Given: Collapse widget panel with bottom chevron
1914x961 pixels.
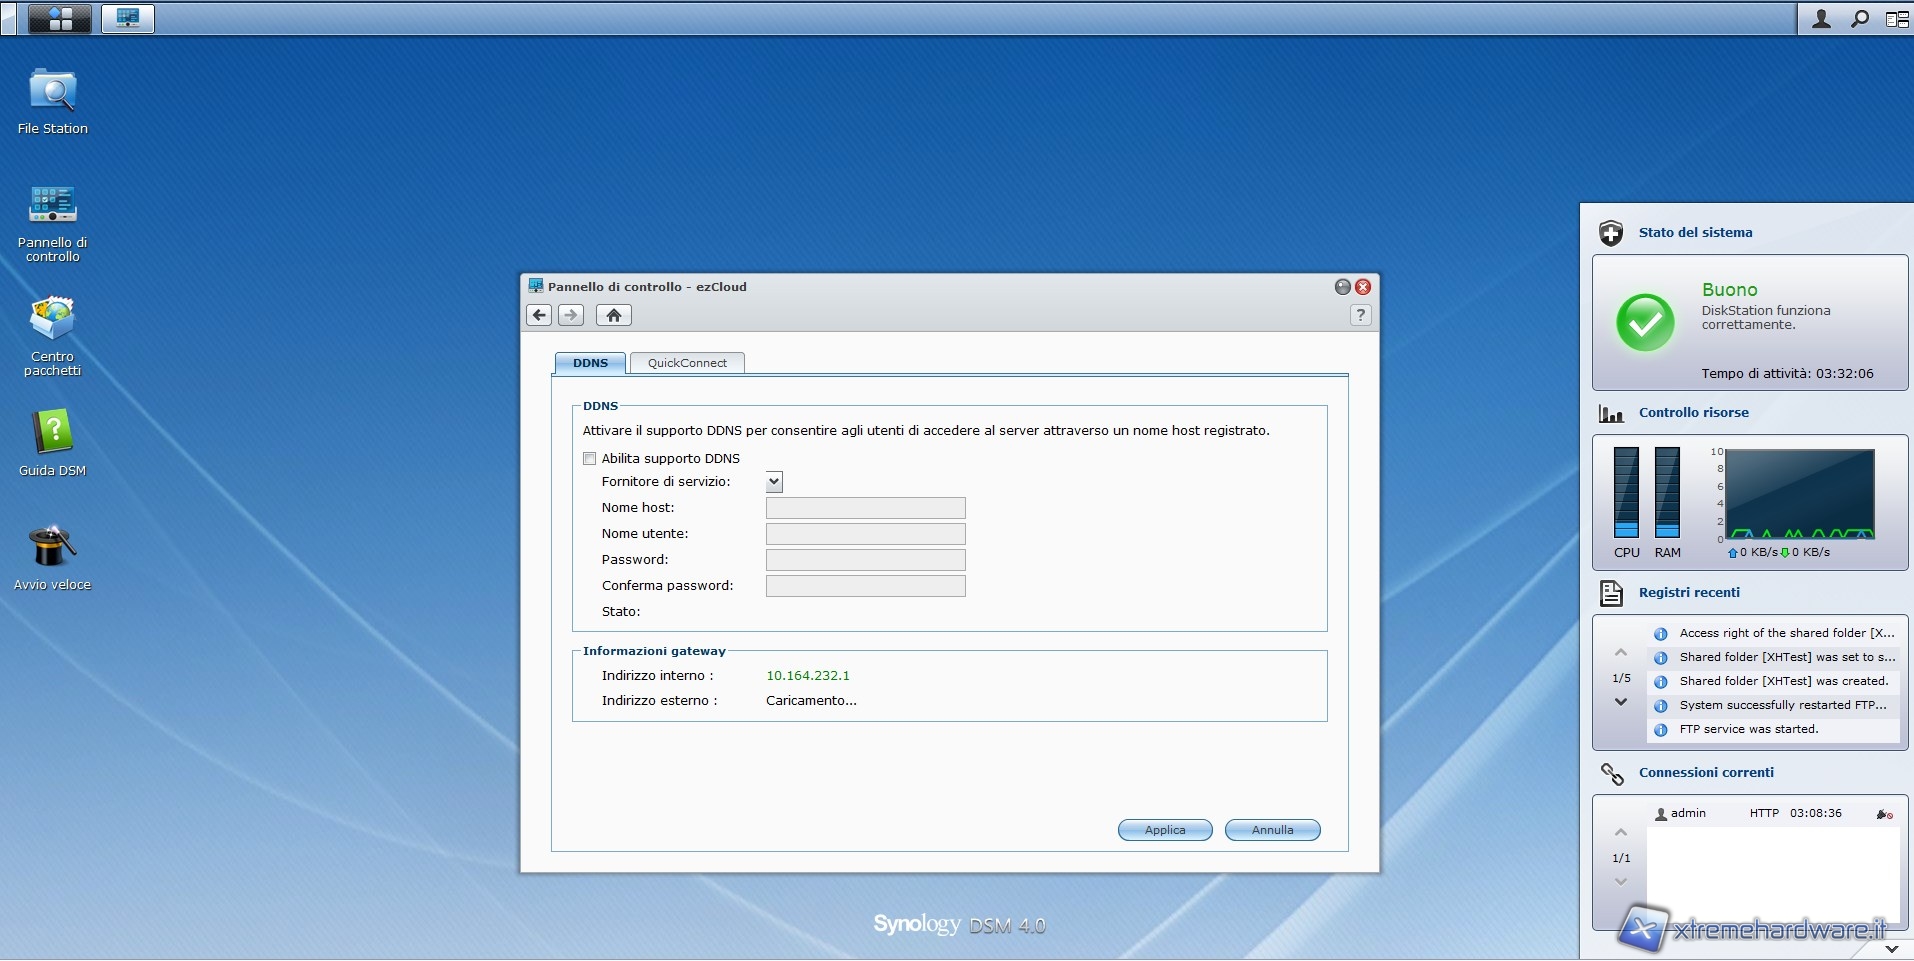Looking at the screenshot, I should 1891,948.
